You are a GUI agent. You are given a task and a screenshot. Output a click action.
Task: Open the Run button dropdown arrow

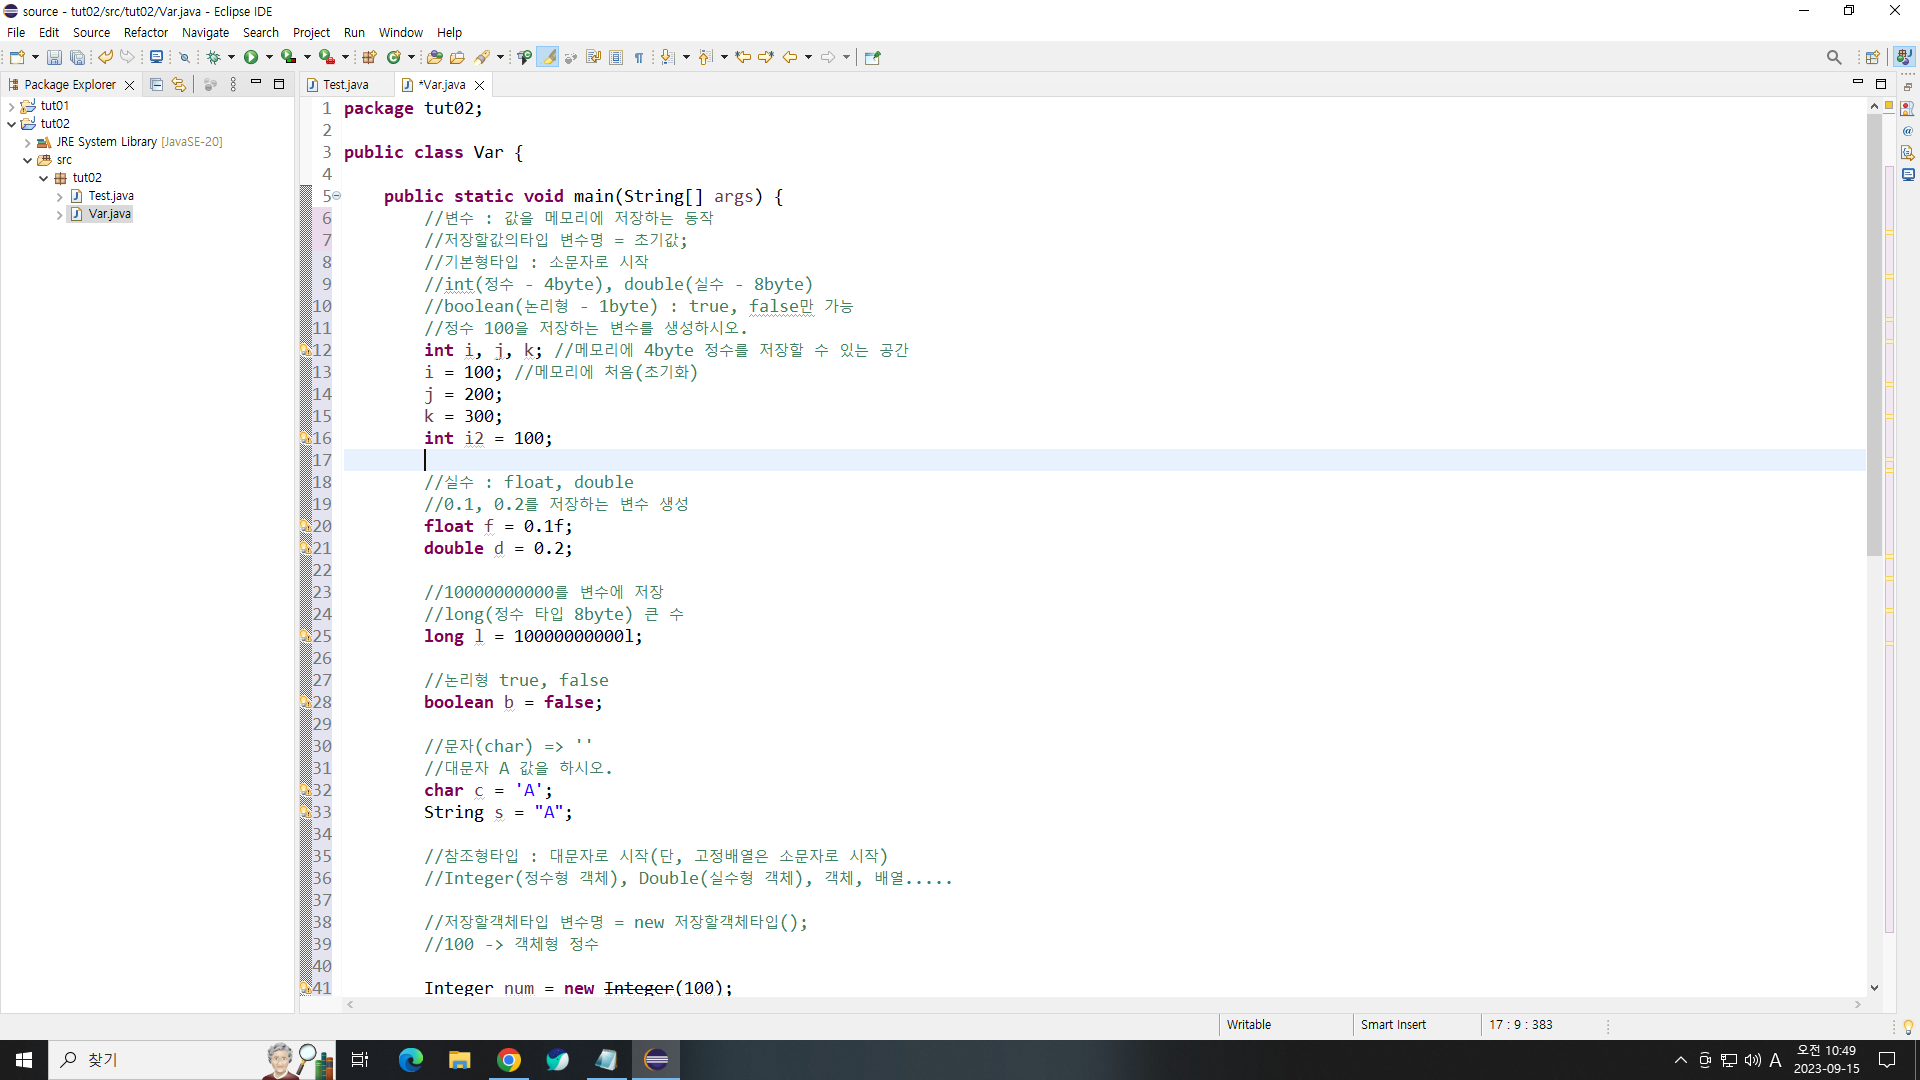click(x=269, y=57)
